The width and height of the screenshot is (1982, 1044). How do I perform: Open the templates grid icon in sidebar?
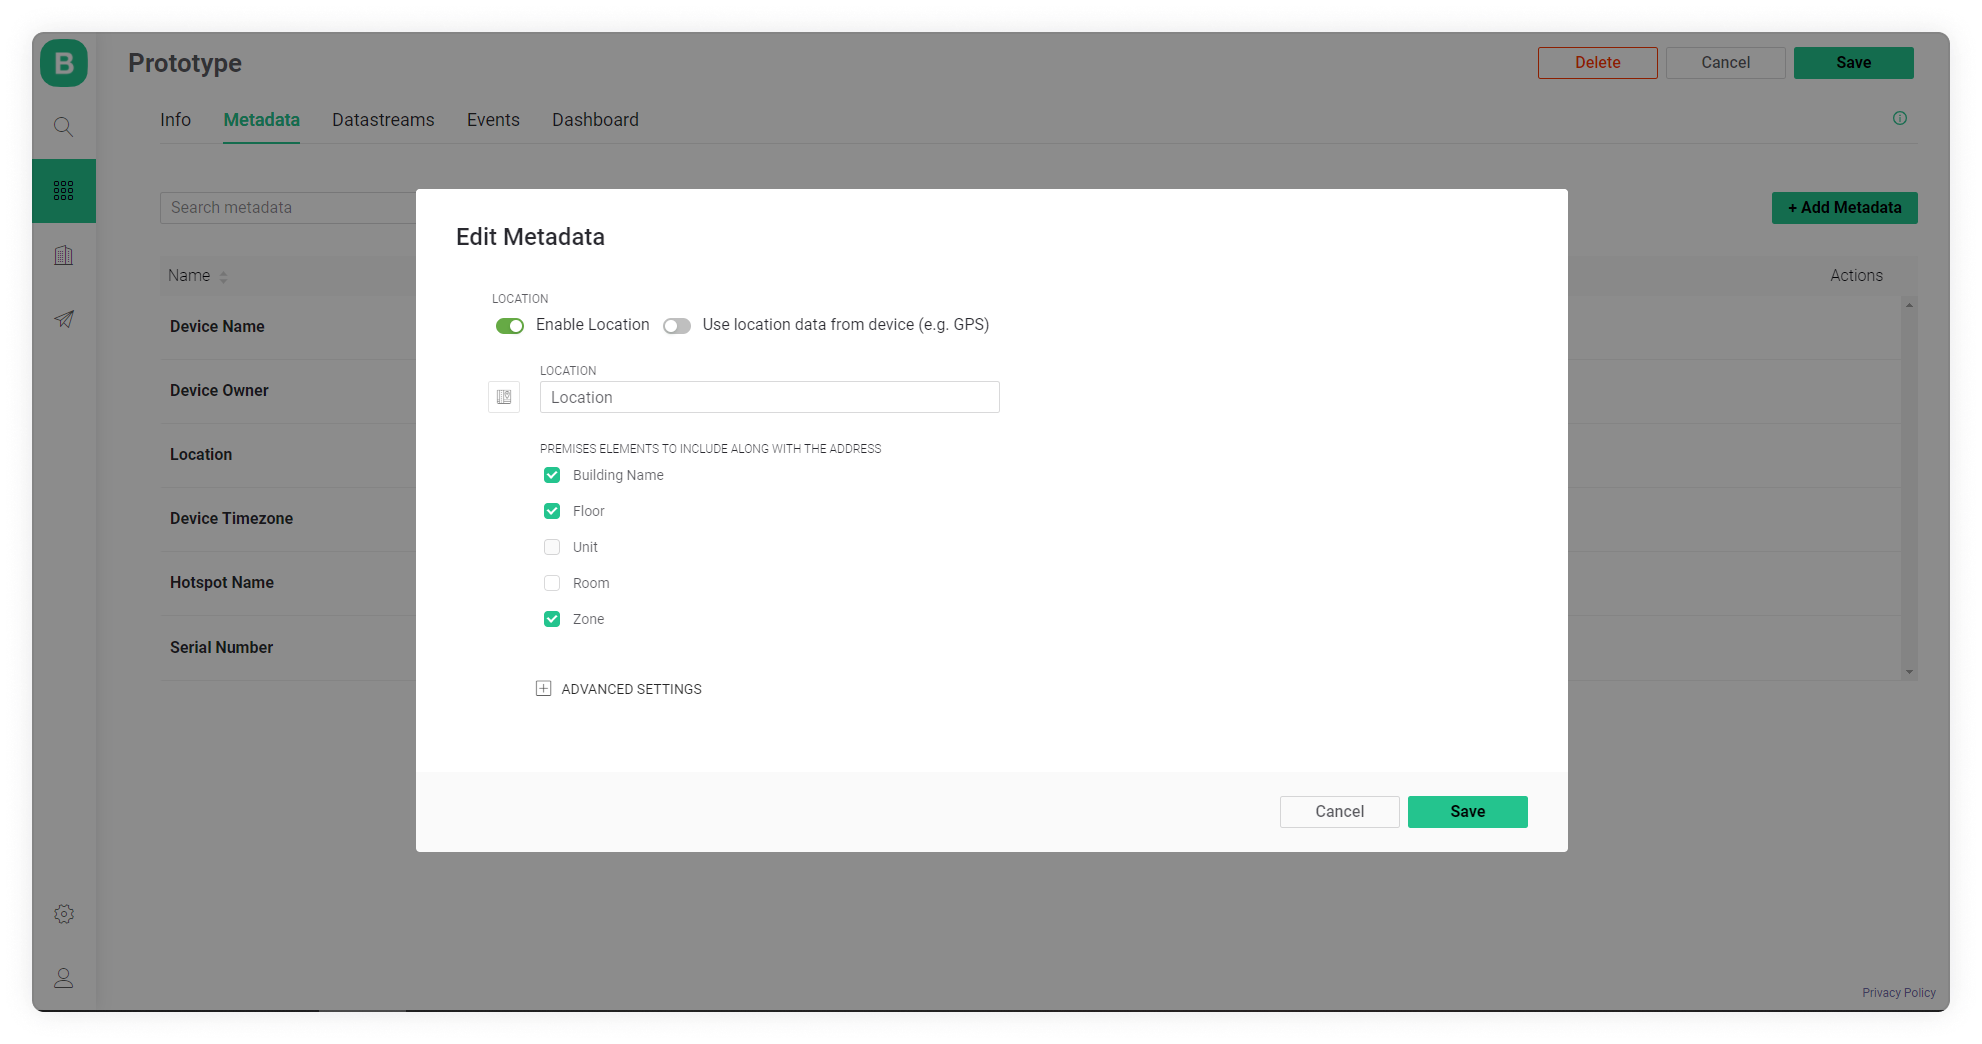(x=64, y=191)
